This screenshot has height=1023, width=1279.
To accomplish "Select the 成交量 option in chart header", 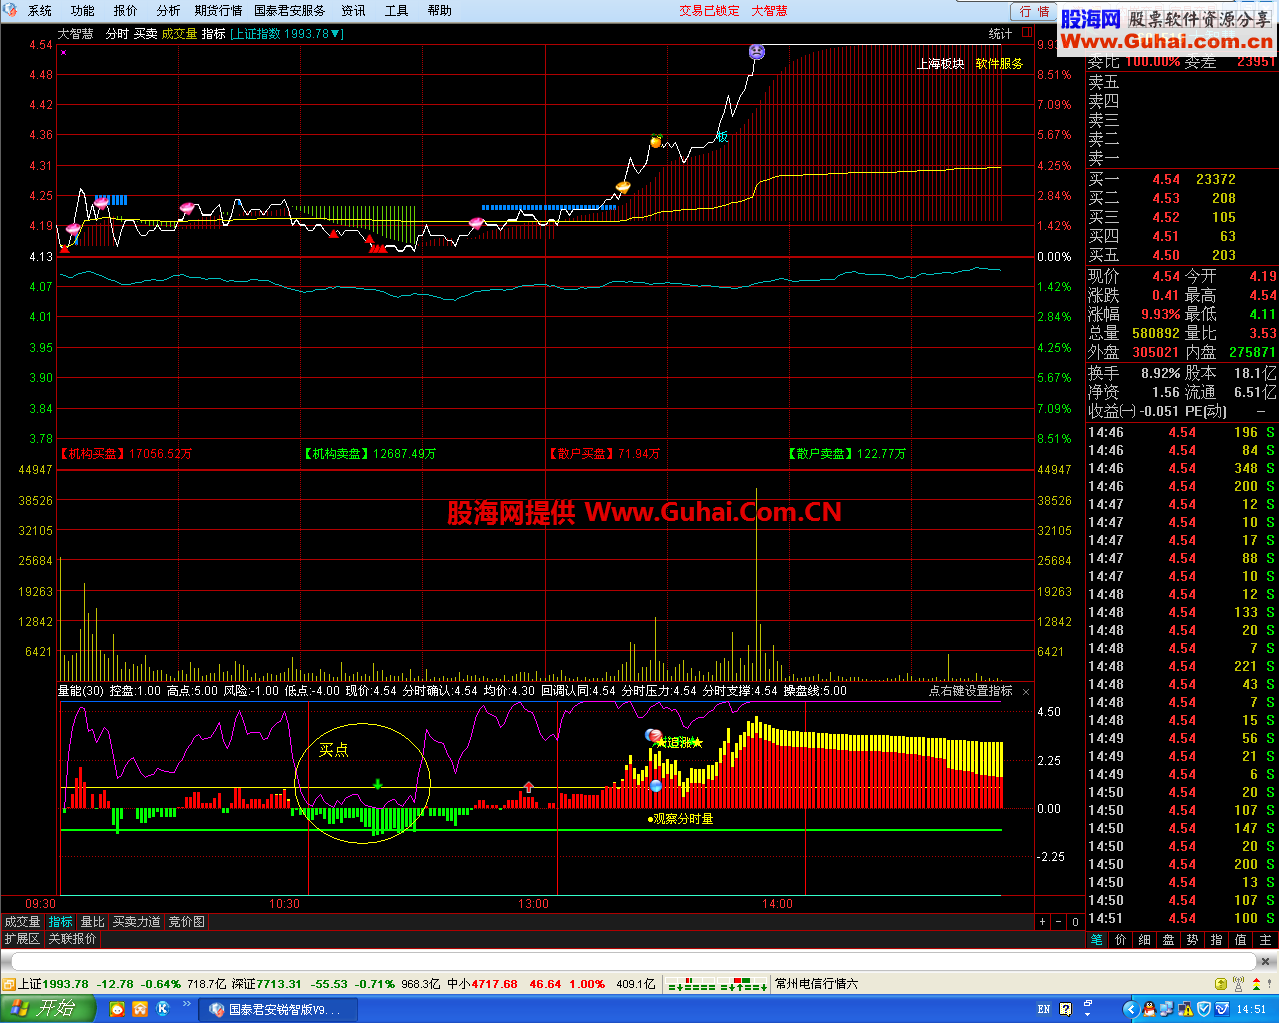I will [180, 34].
